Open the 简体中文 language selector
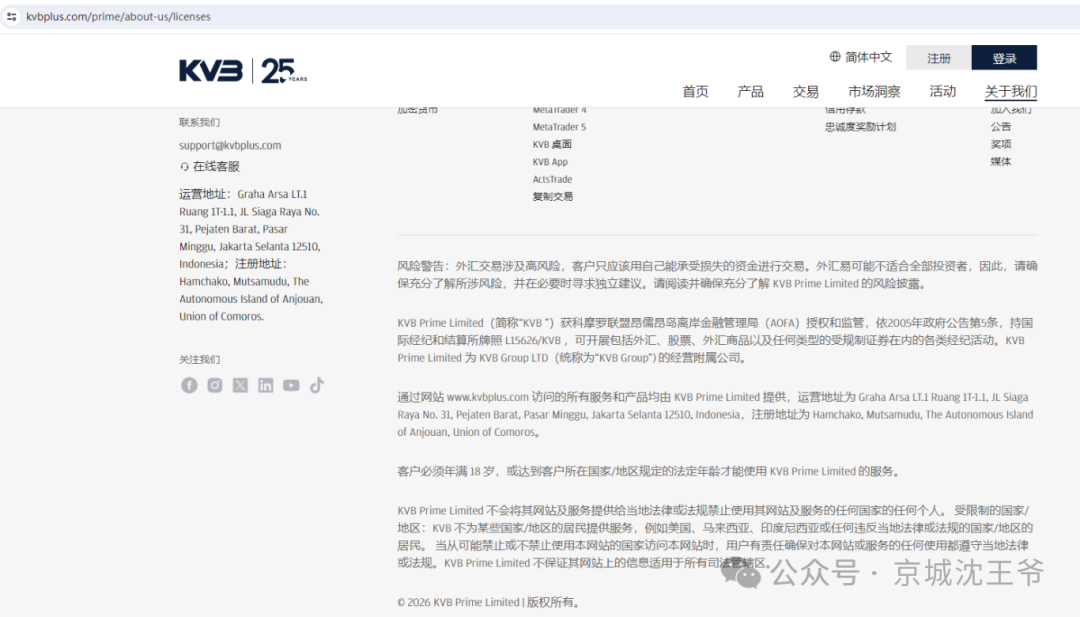Image resolution: width=1080 pixels, height=617 pixels. pos(860,57)
